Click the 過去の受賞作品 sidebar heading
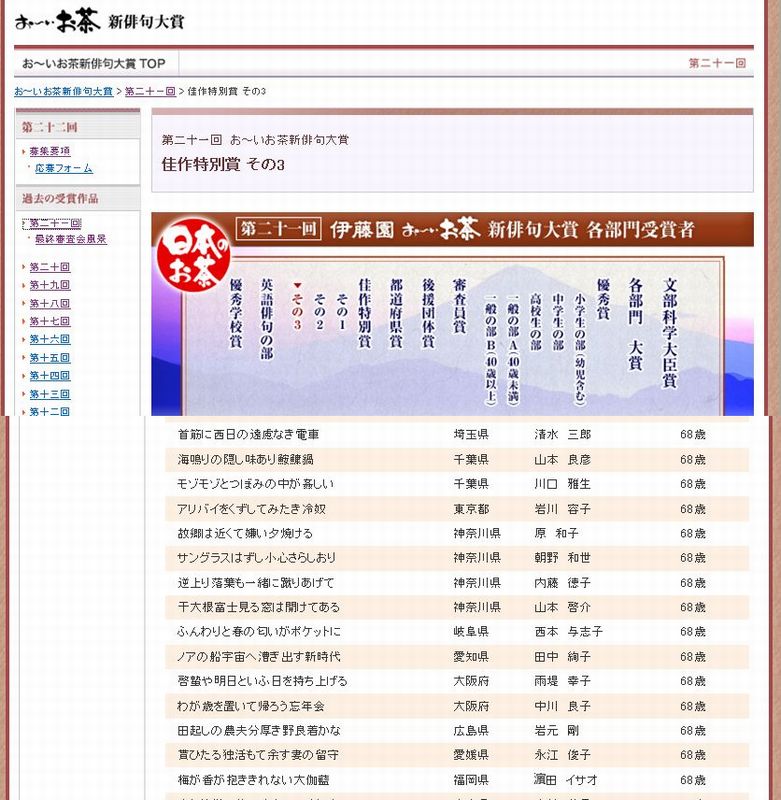The image size is (781, 800). (x=60, y=198)
